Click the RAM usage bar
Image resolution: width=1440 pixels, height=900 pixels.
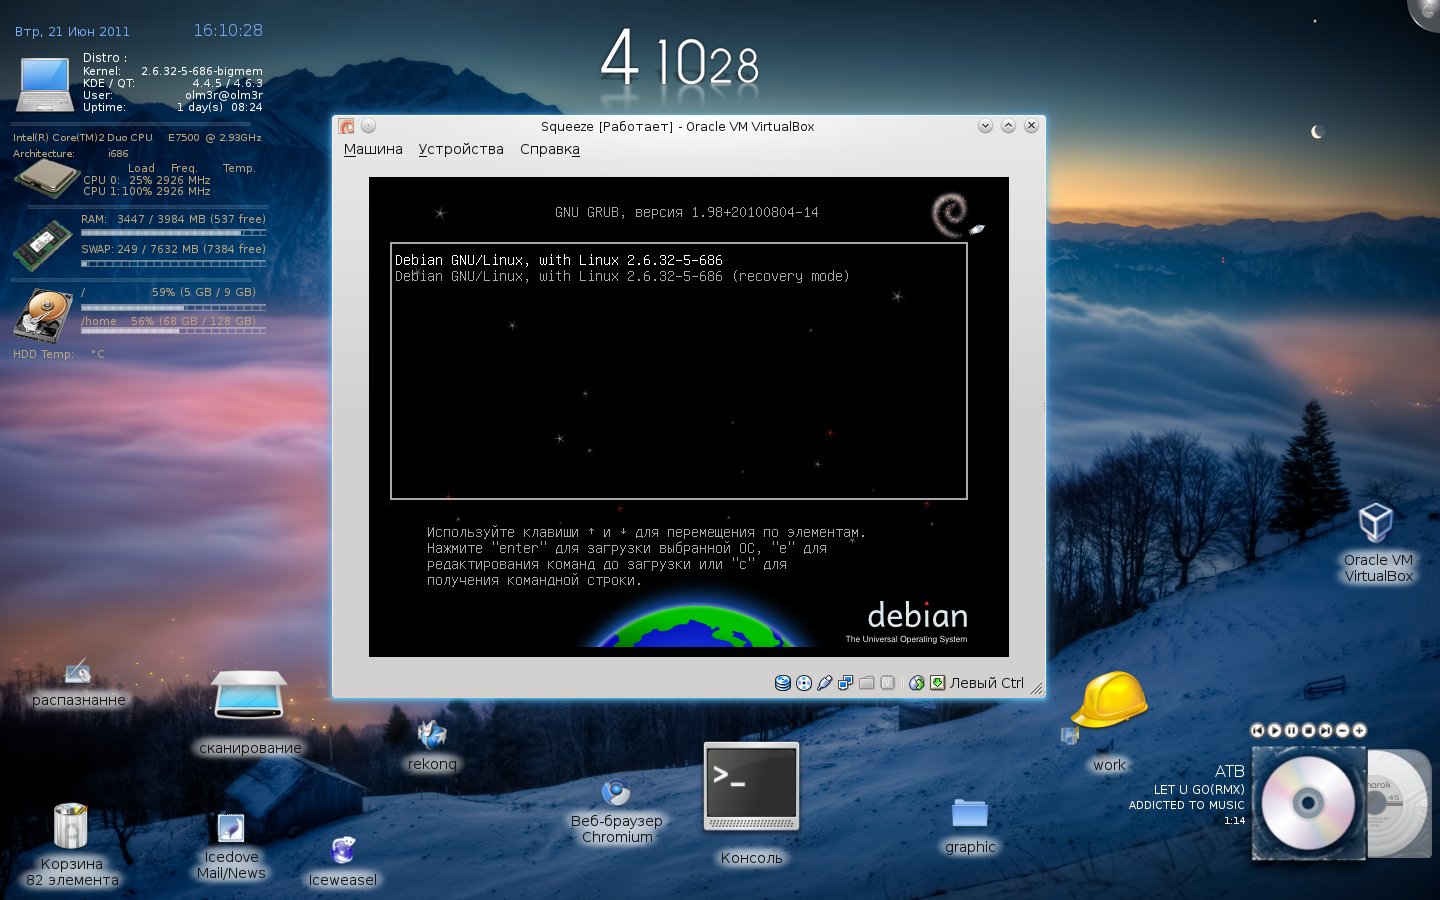coord(173,233)
